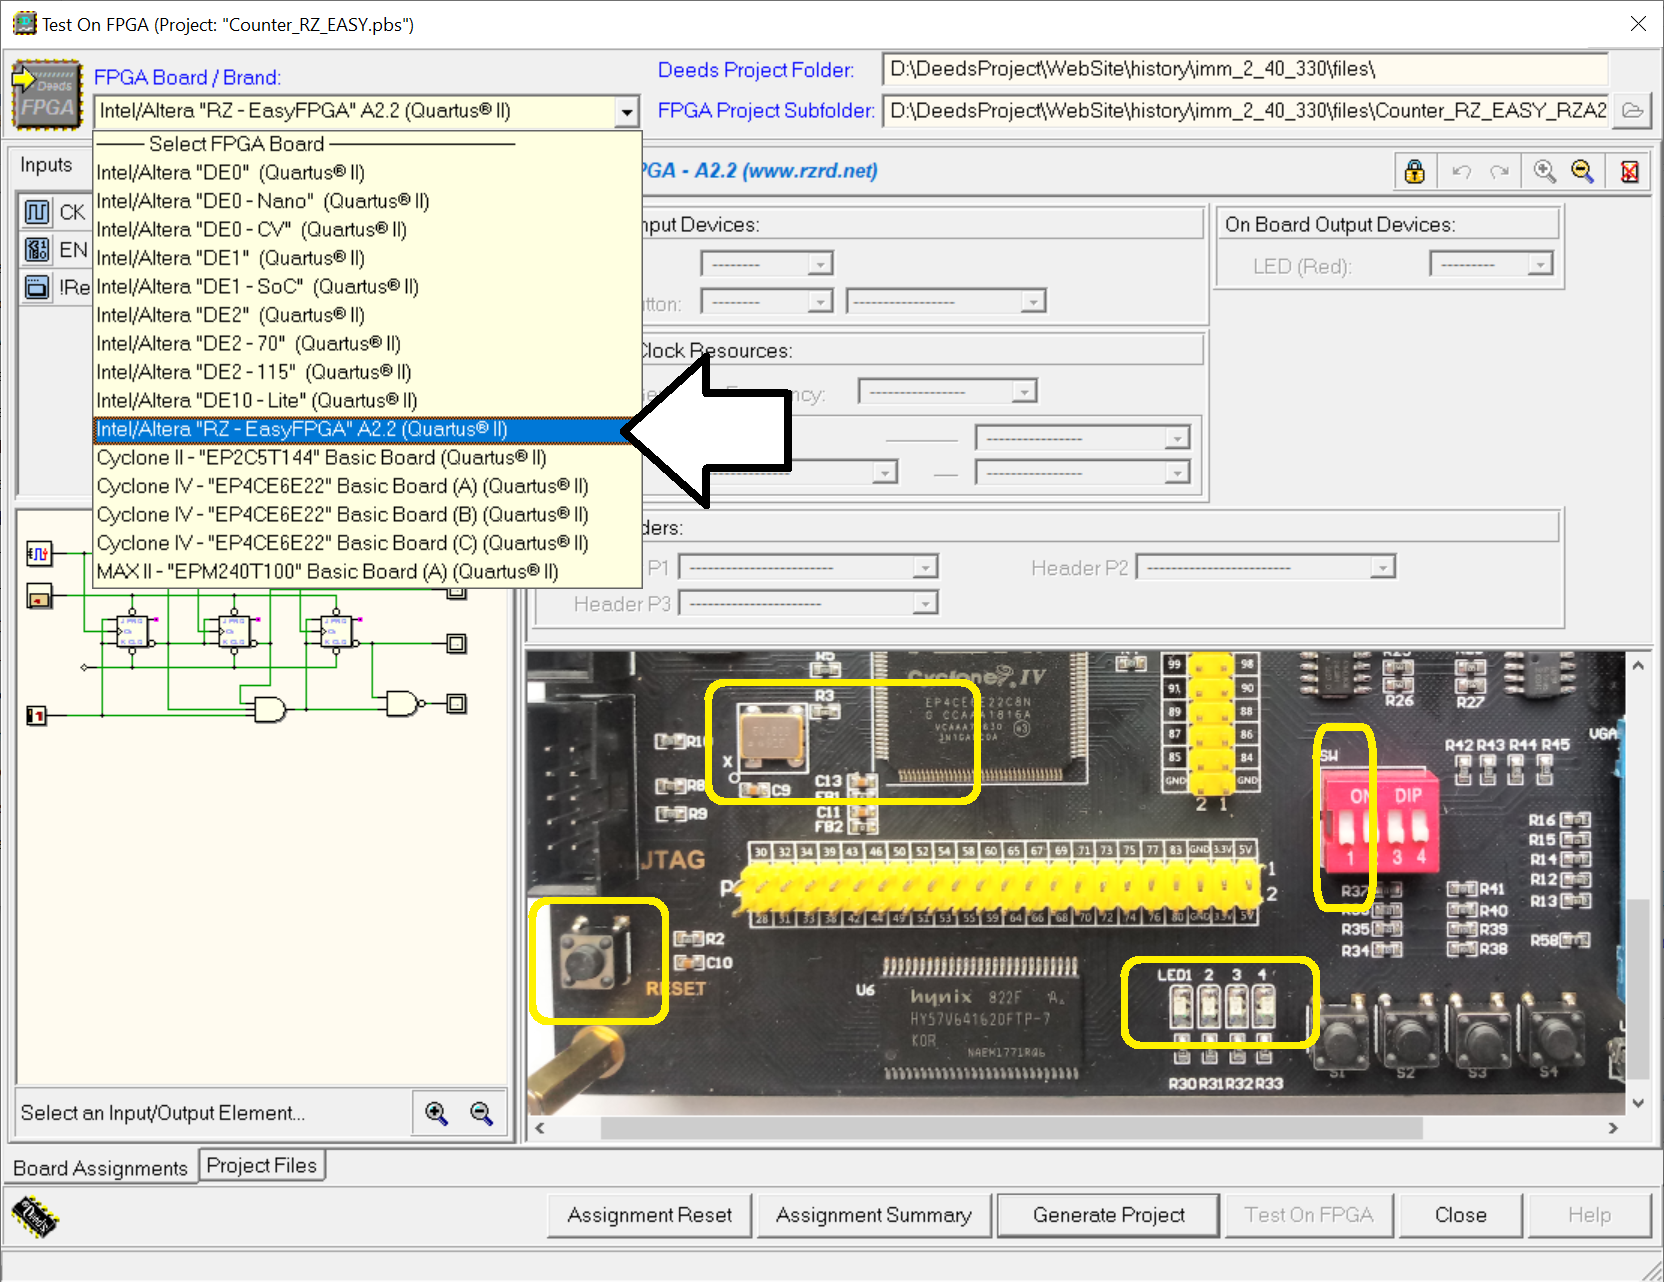Click the crystal oscillator on board photo
Screen dimensions: 1664x1282
[771, 738]
